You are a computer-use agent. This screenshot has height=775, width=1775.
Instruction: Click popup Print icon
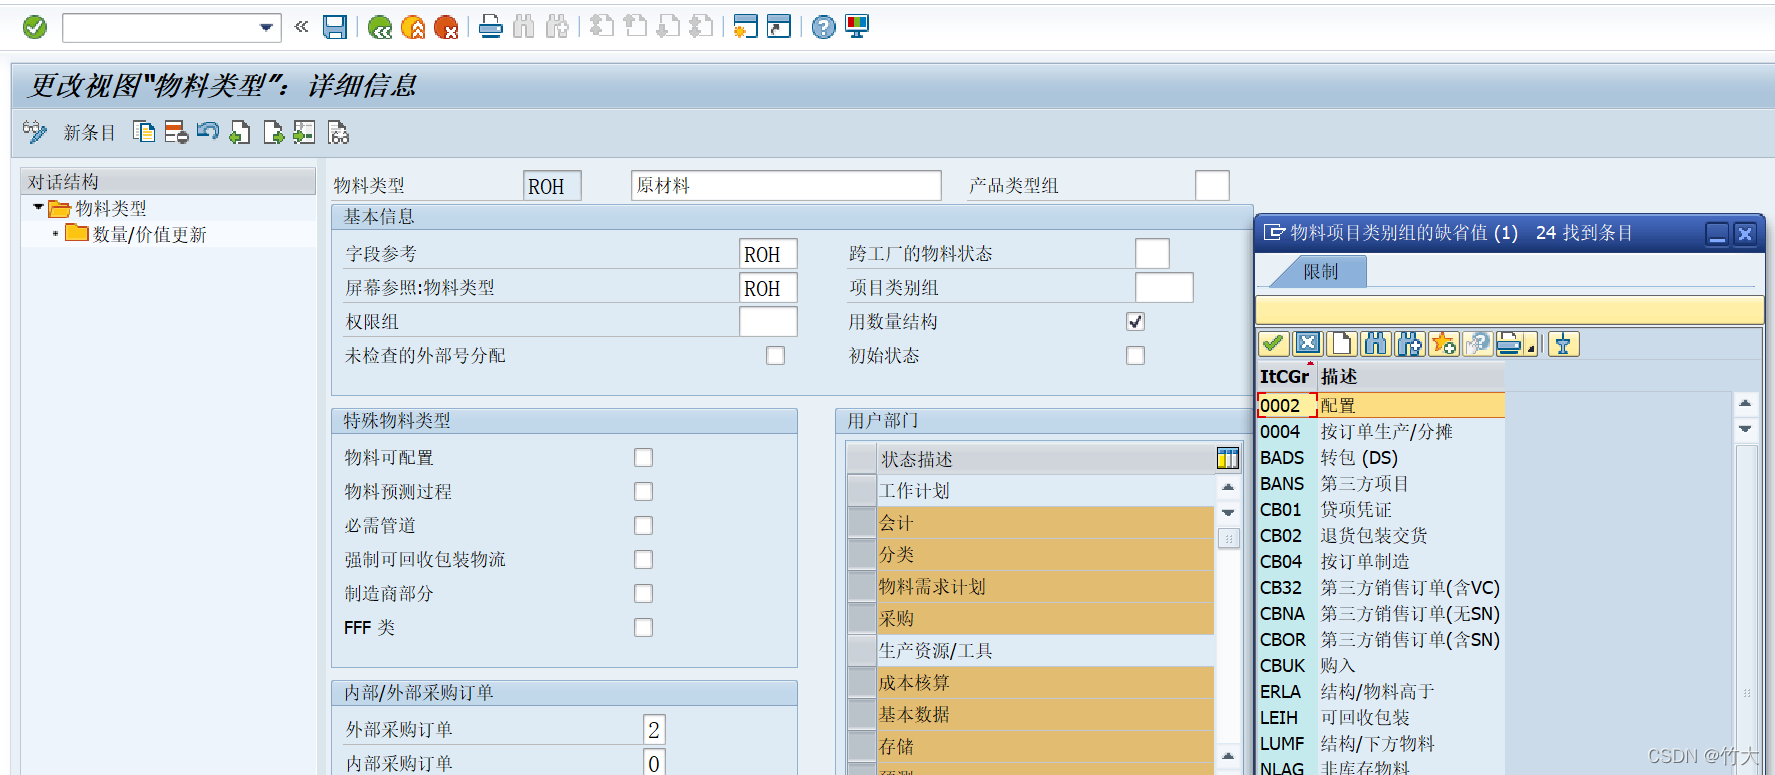(1510, 344)
